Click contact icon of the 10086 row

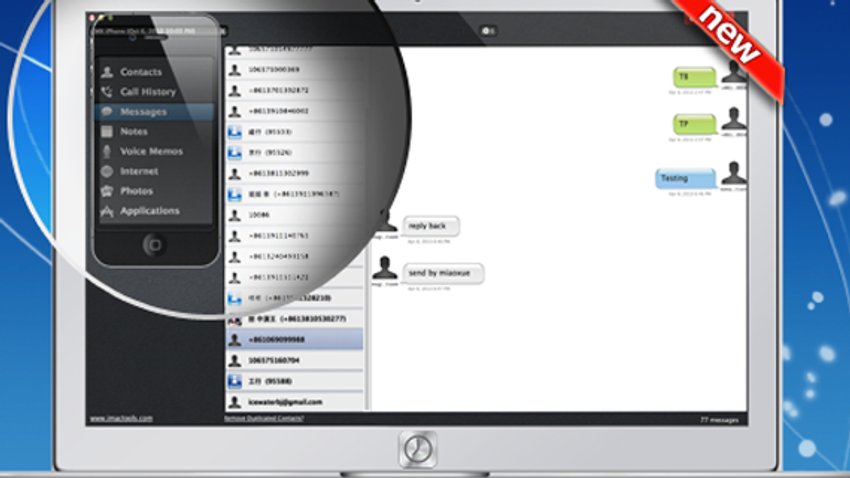point(235,215)
